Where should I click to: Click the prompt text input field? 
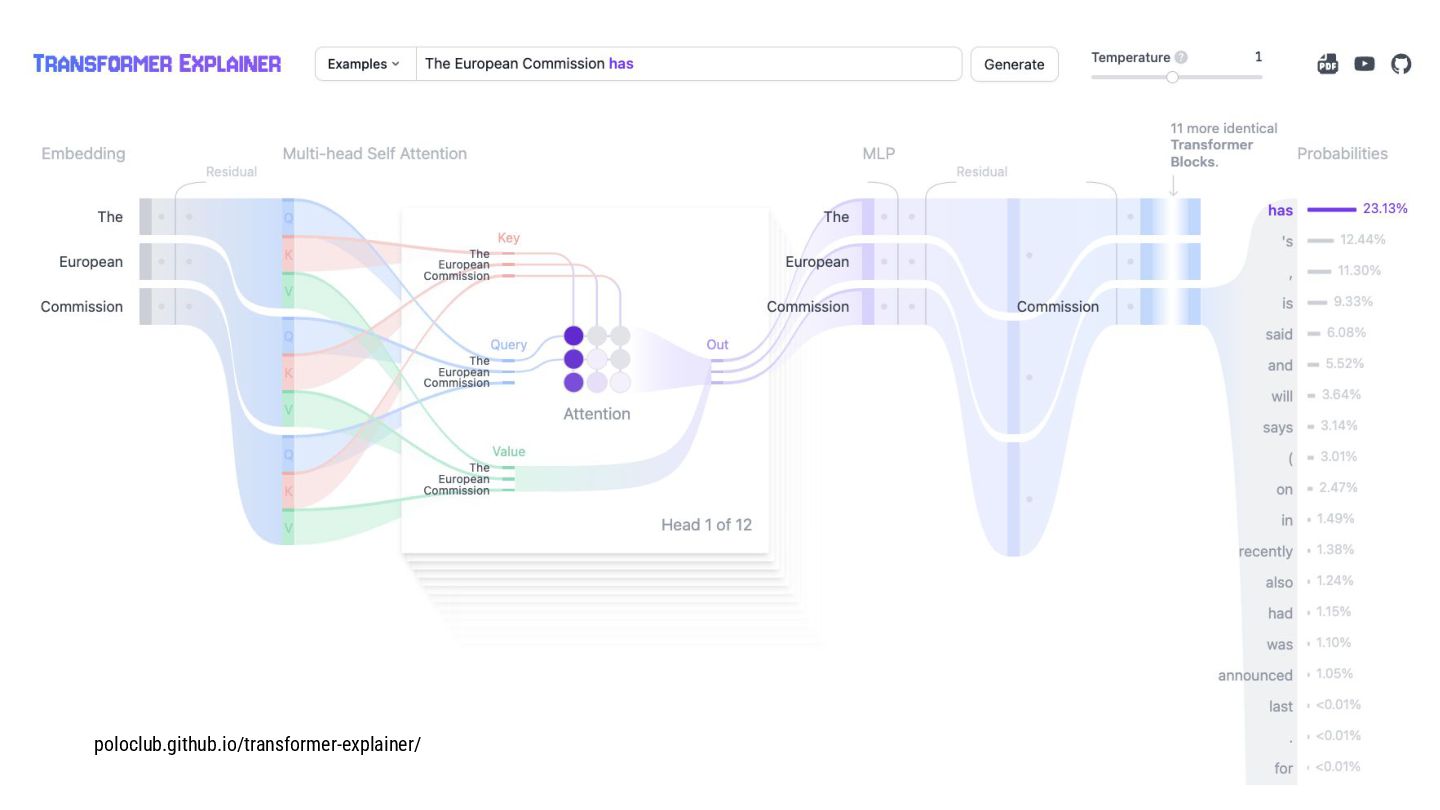[x=690, y=64]
